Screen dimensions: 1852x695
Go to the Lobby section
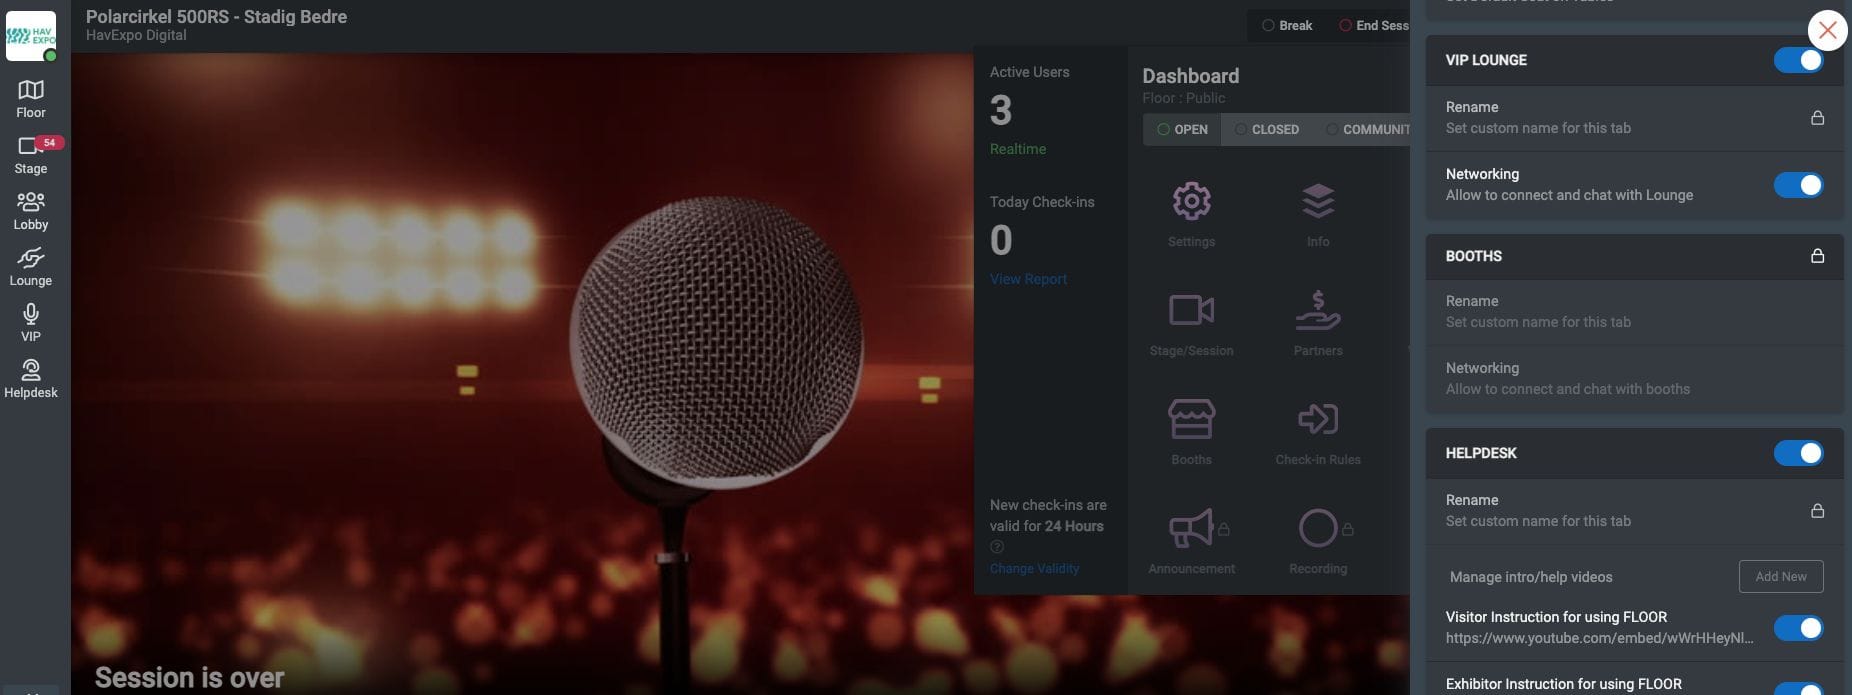(x=31, y=212)
